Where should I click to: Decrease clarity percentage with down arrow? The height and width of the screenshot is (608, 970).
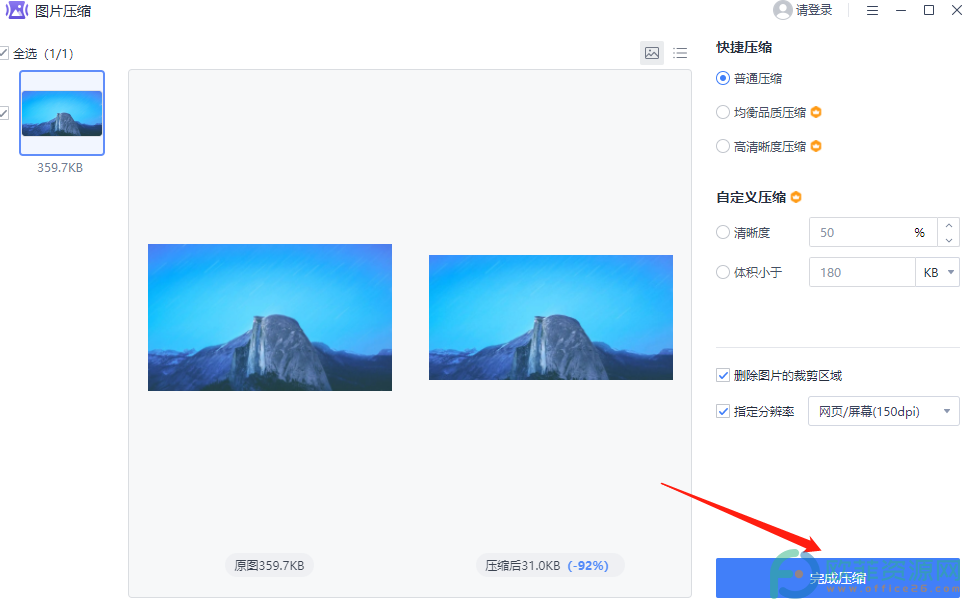(x=949, y=240)
